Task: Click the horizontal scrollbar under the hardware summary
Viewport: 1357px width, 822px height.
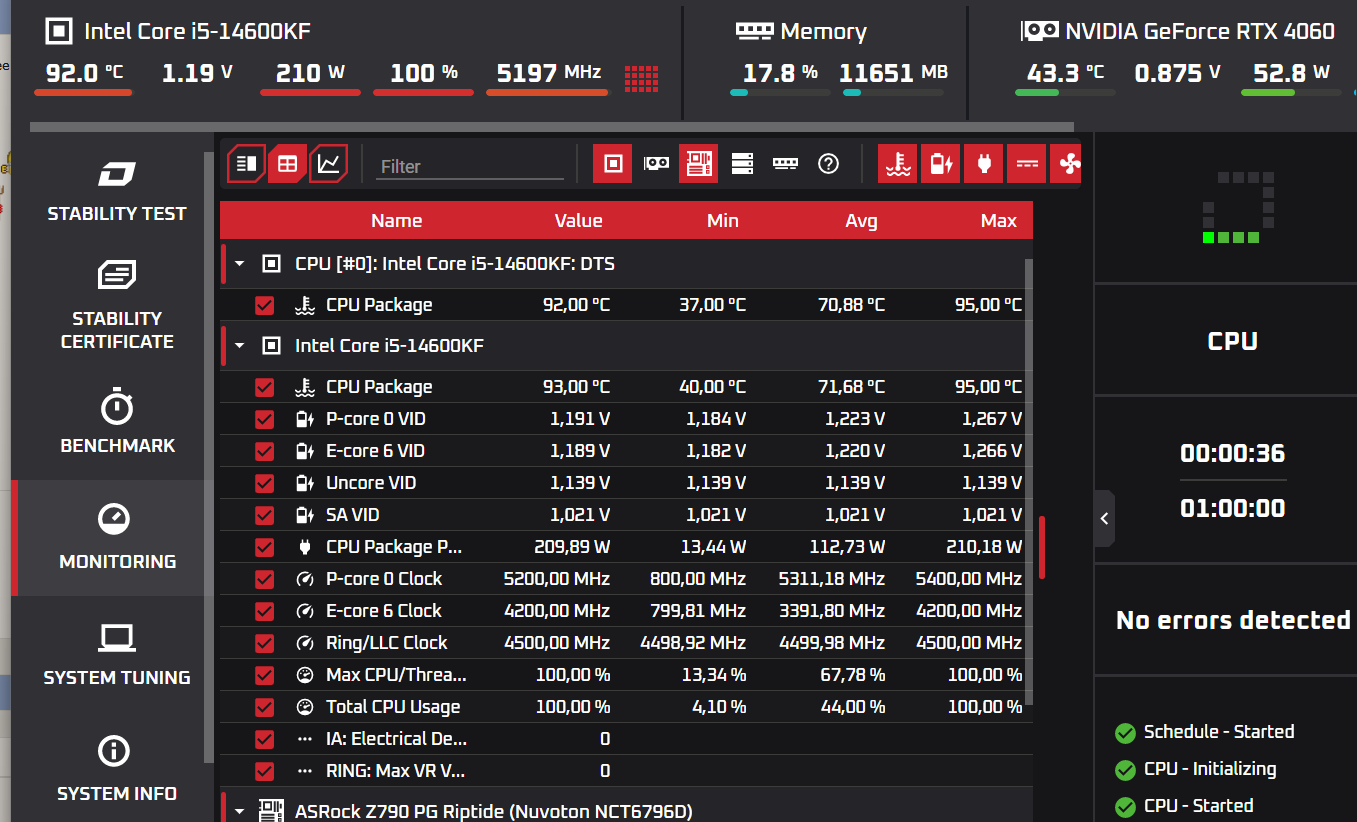Action: pos(552,127)
